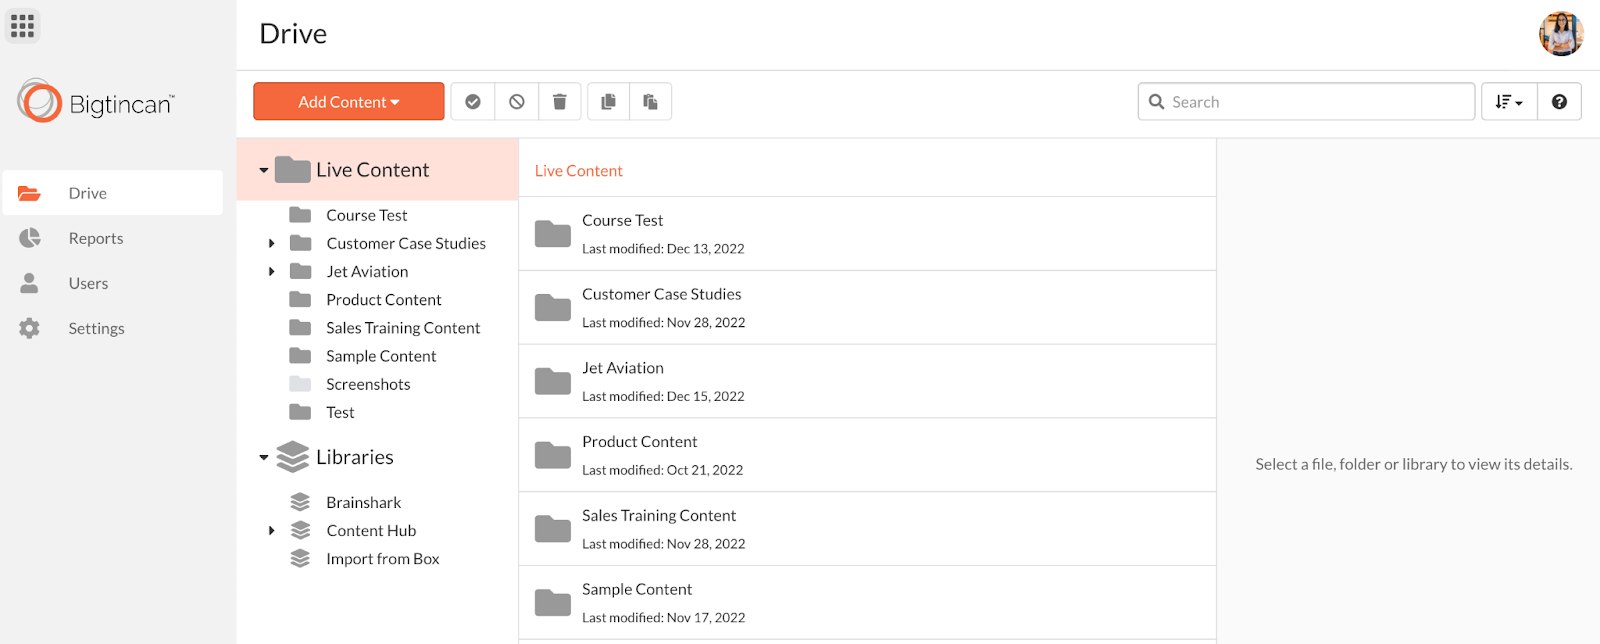Open the sort order dropdown
This screenshot has height=644, width=1600.
click(1508, 102)
